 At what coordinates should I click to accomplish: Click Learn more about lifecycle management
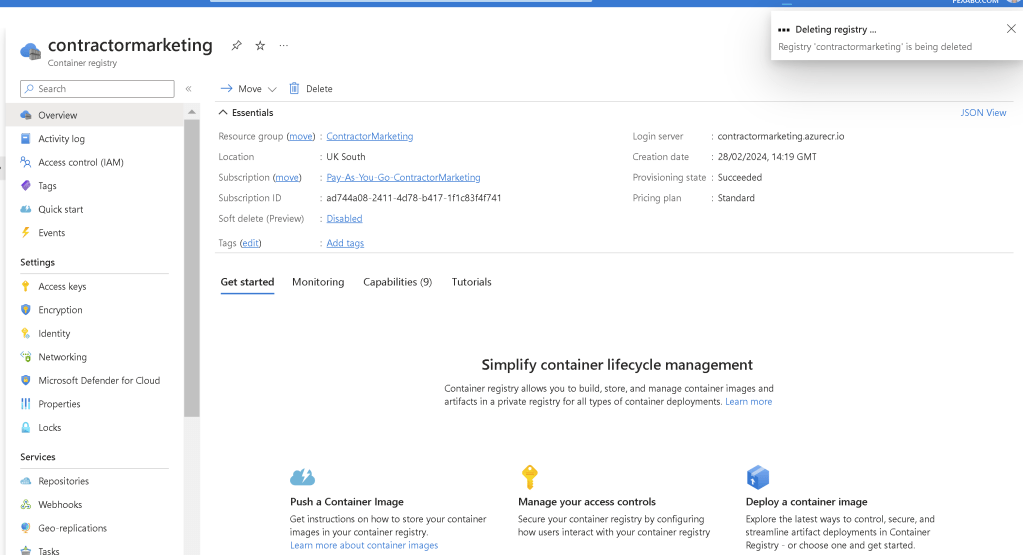[748, 402]
